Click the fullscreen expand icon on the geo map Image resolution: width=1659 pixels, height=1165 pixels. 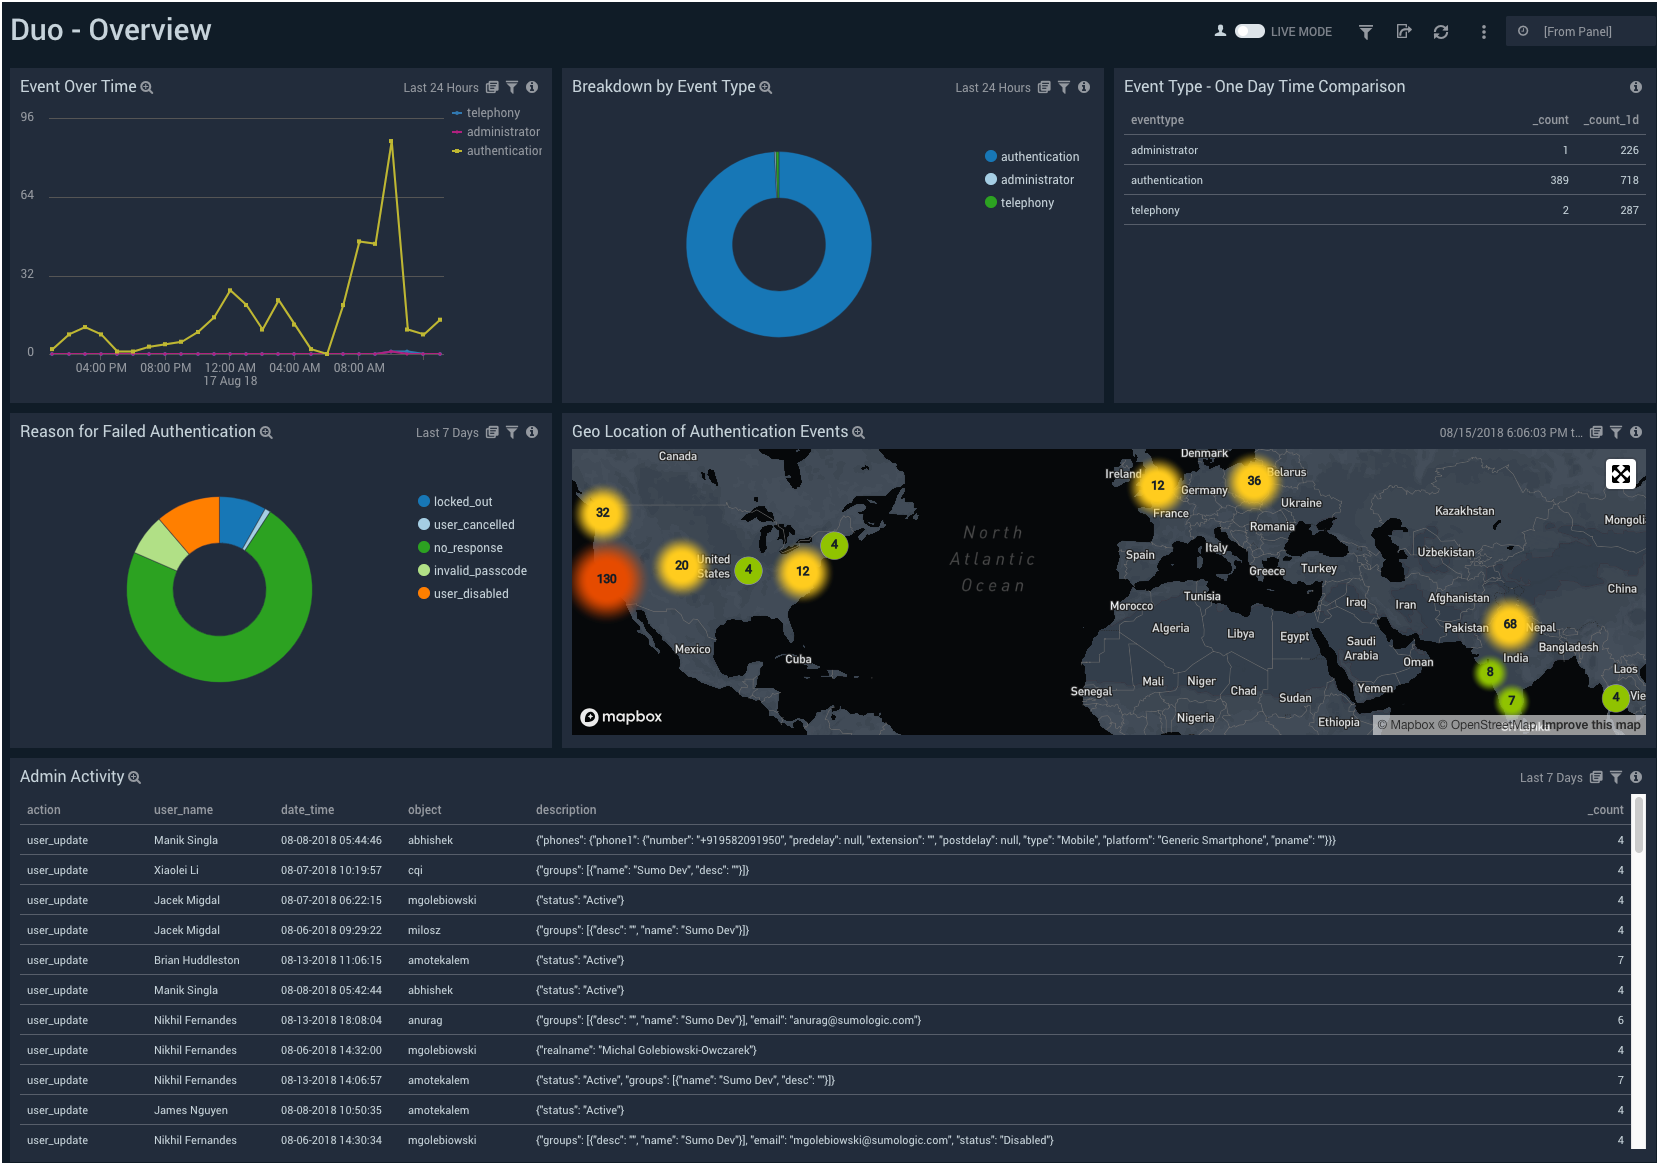coord(1621,474)
